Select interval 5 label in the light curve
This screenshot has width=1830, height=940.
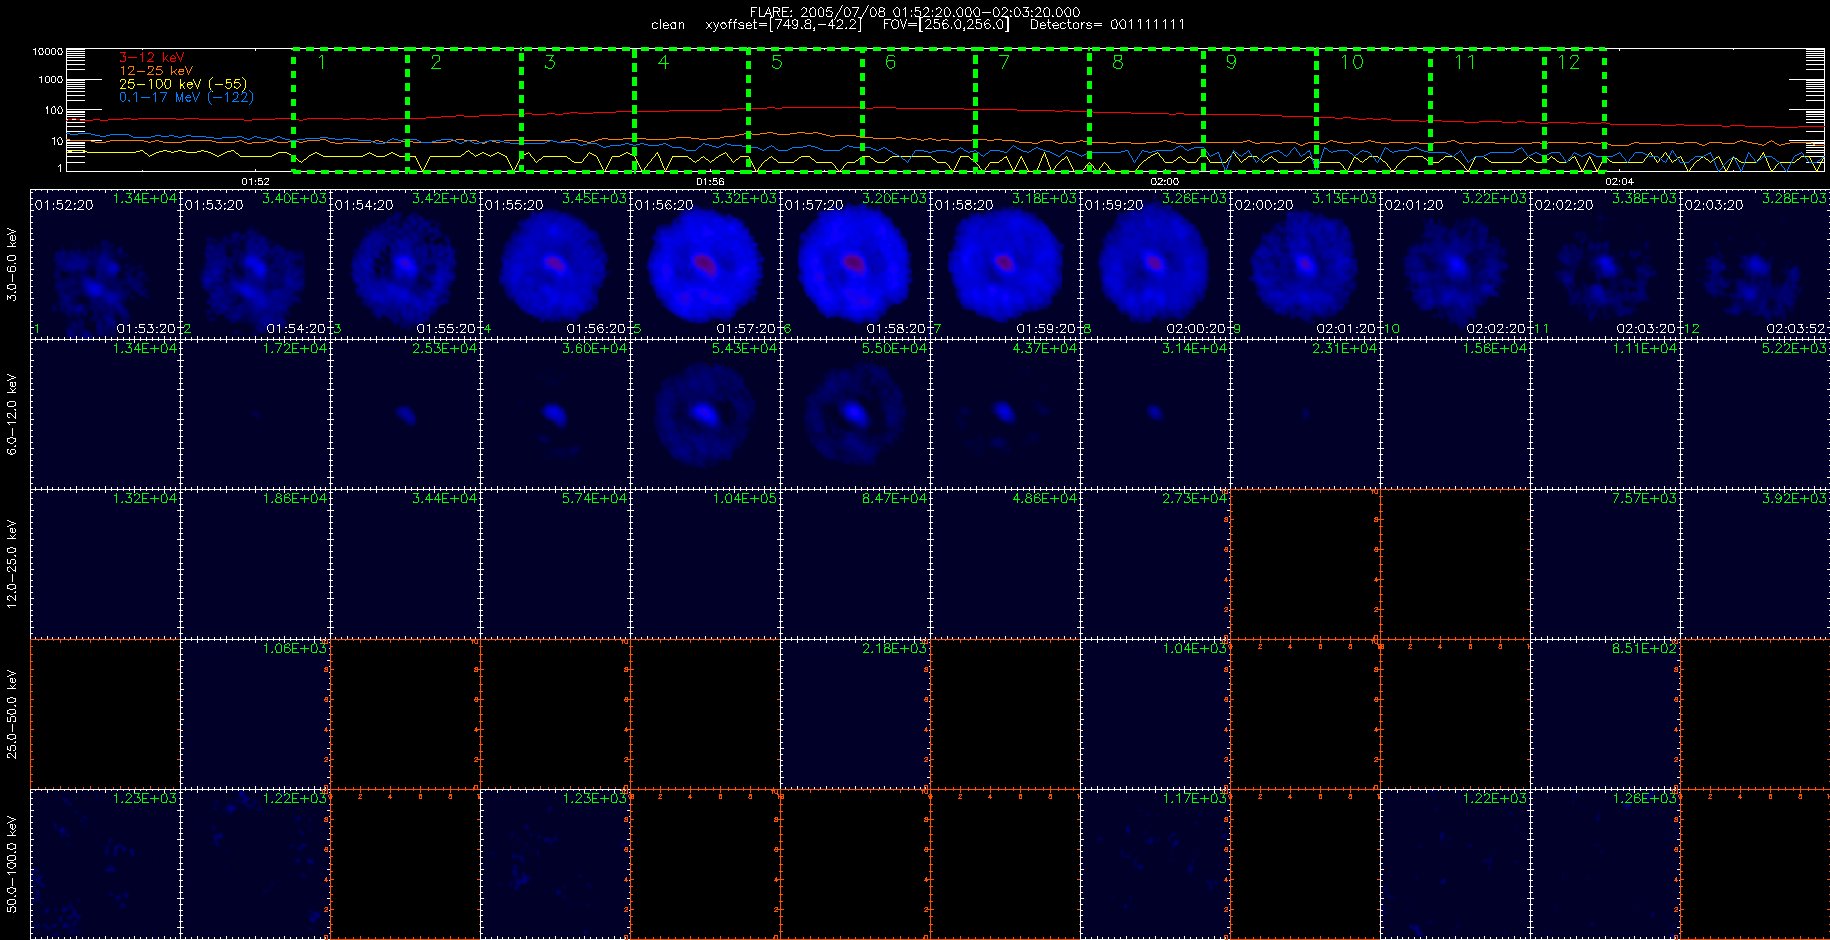pos(777,62)
